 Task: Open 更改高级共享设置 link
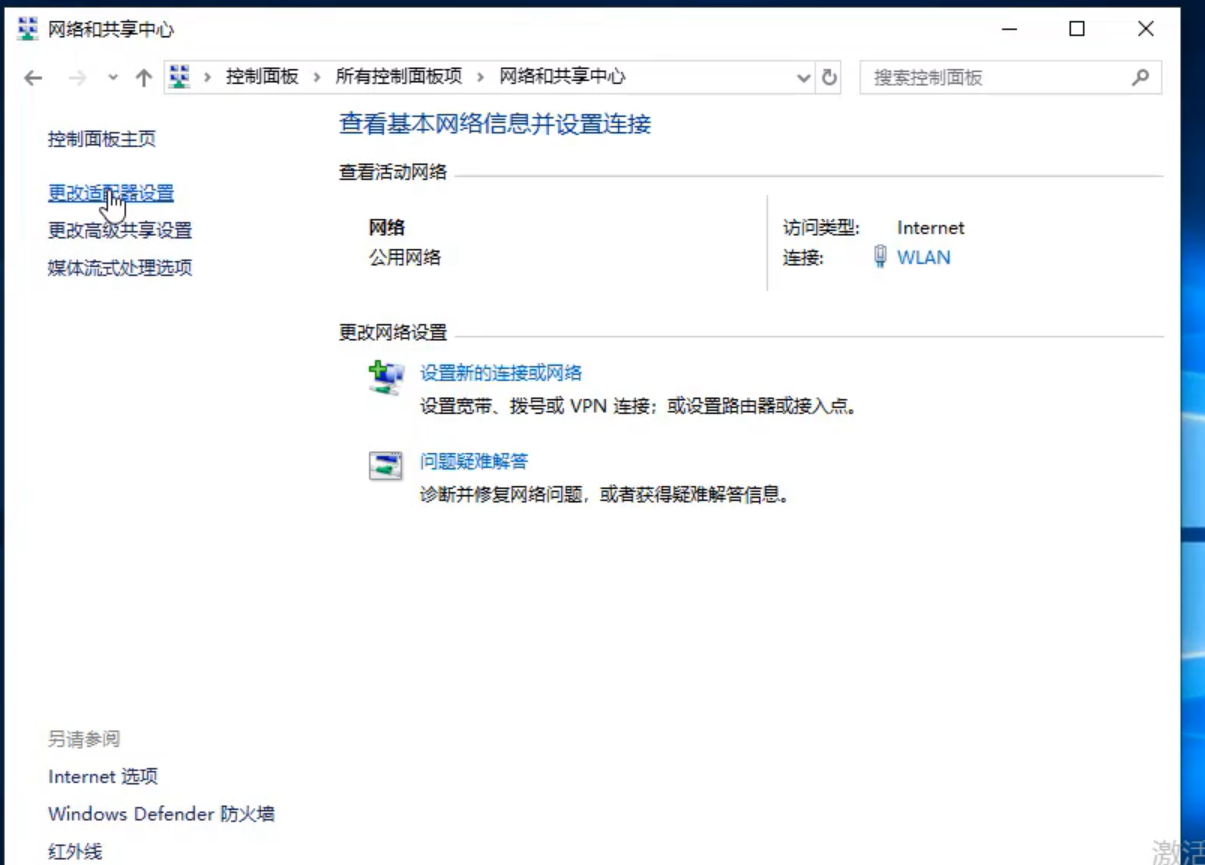point(120,230)
